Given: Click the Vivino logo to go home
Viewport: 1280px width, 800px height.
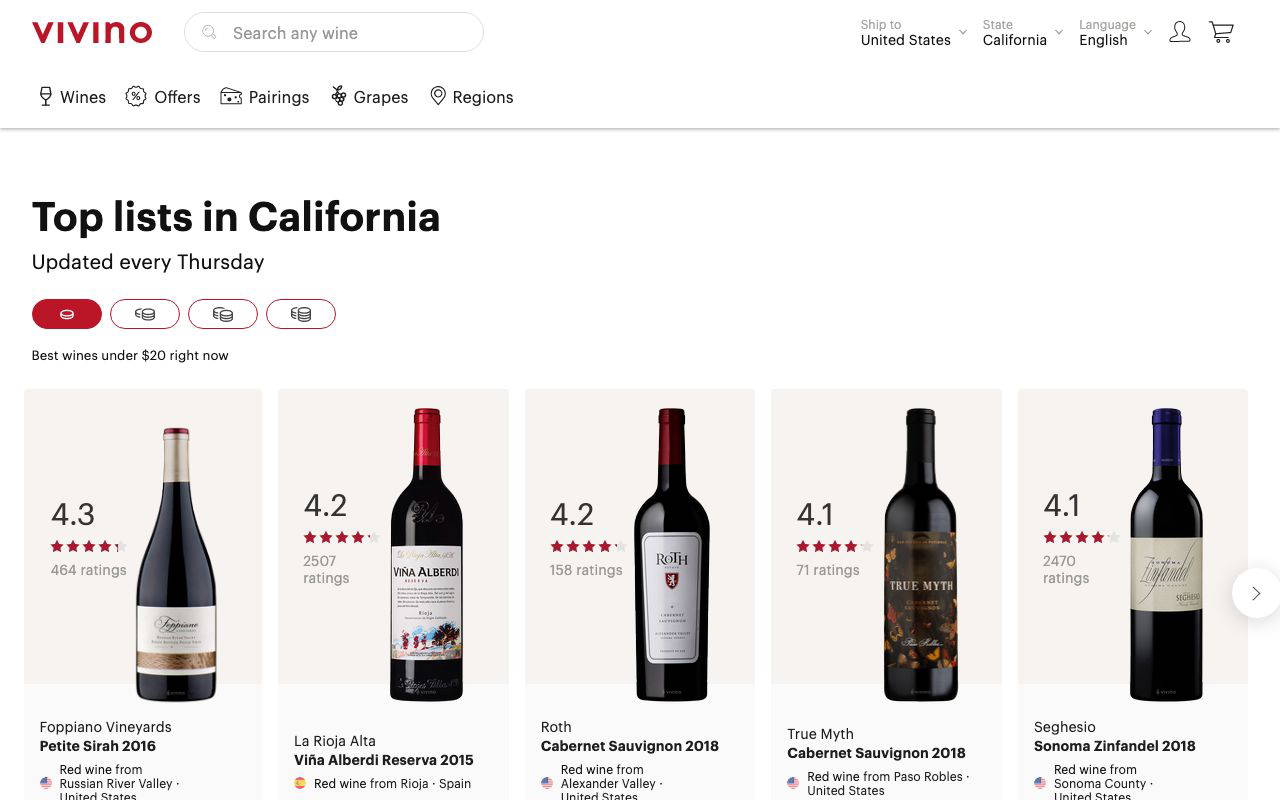Looking at the screenshot, I should click(92, 31).
